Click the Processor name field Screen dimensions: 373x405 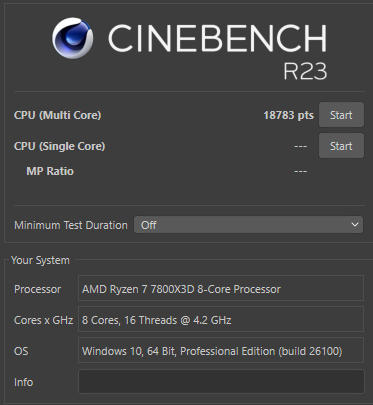pyautogui.click(x=221, y=289)
